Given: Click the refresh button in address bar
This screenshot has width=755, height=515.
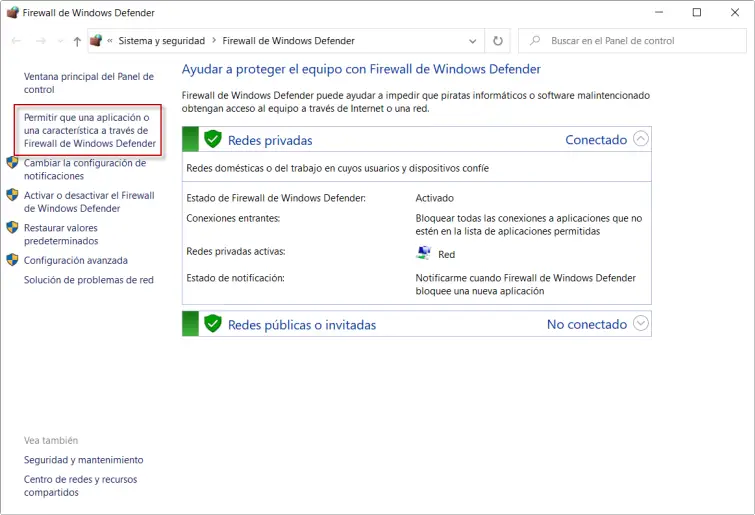Looking at the screenshot, I should 498,41.
